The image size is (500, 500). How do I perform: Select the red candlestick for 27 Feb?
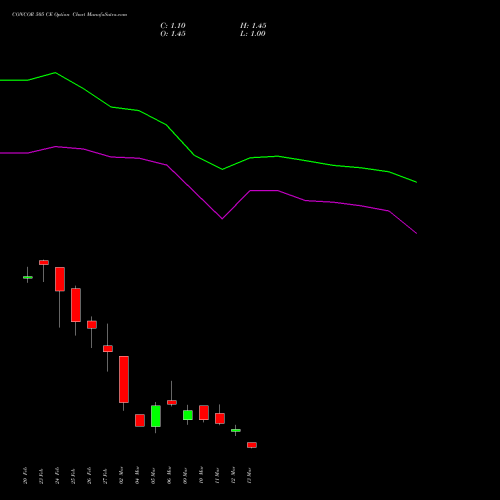tap(108, 349)
